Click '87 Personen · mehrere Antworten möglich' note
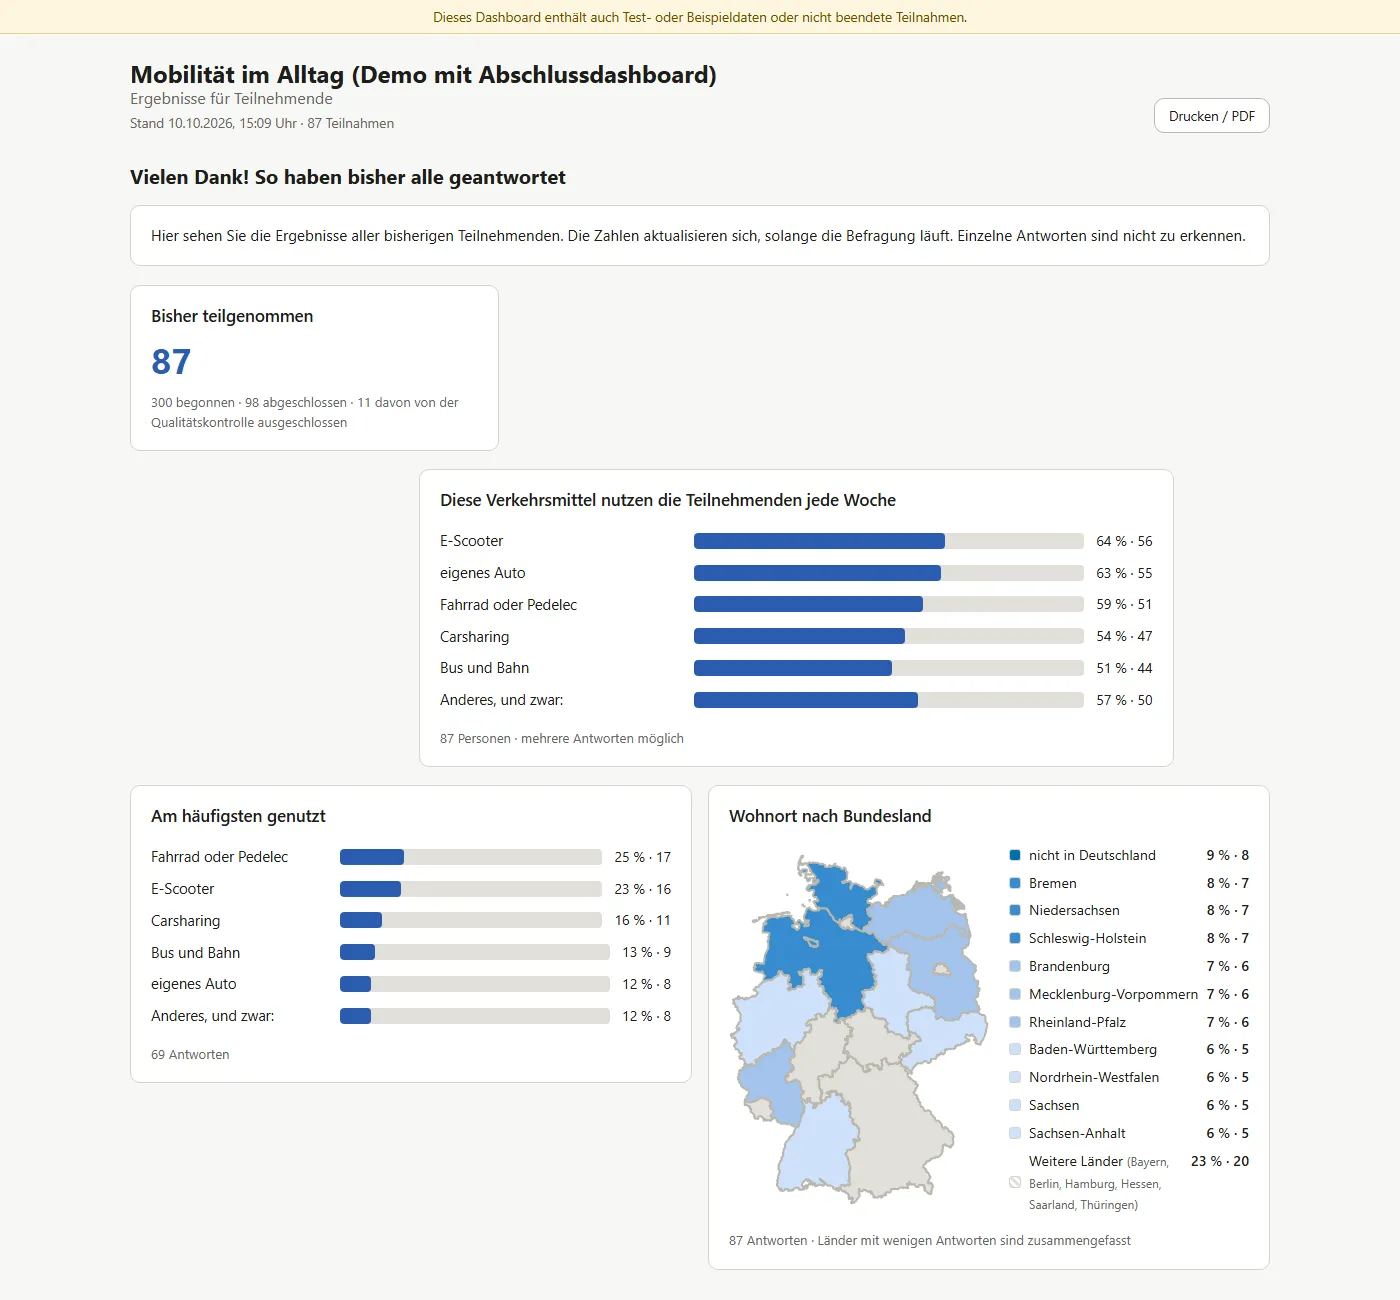Screen dimensions: 1400x1300 [562, 738]
